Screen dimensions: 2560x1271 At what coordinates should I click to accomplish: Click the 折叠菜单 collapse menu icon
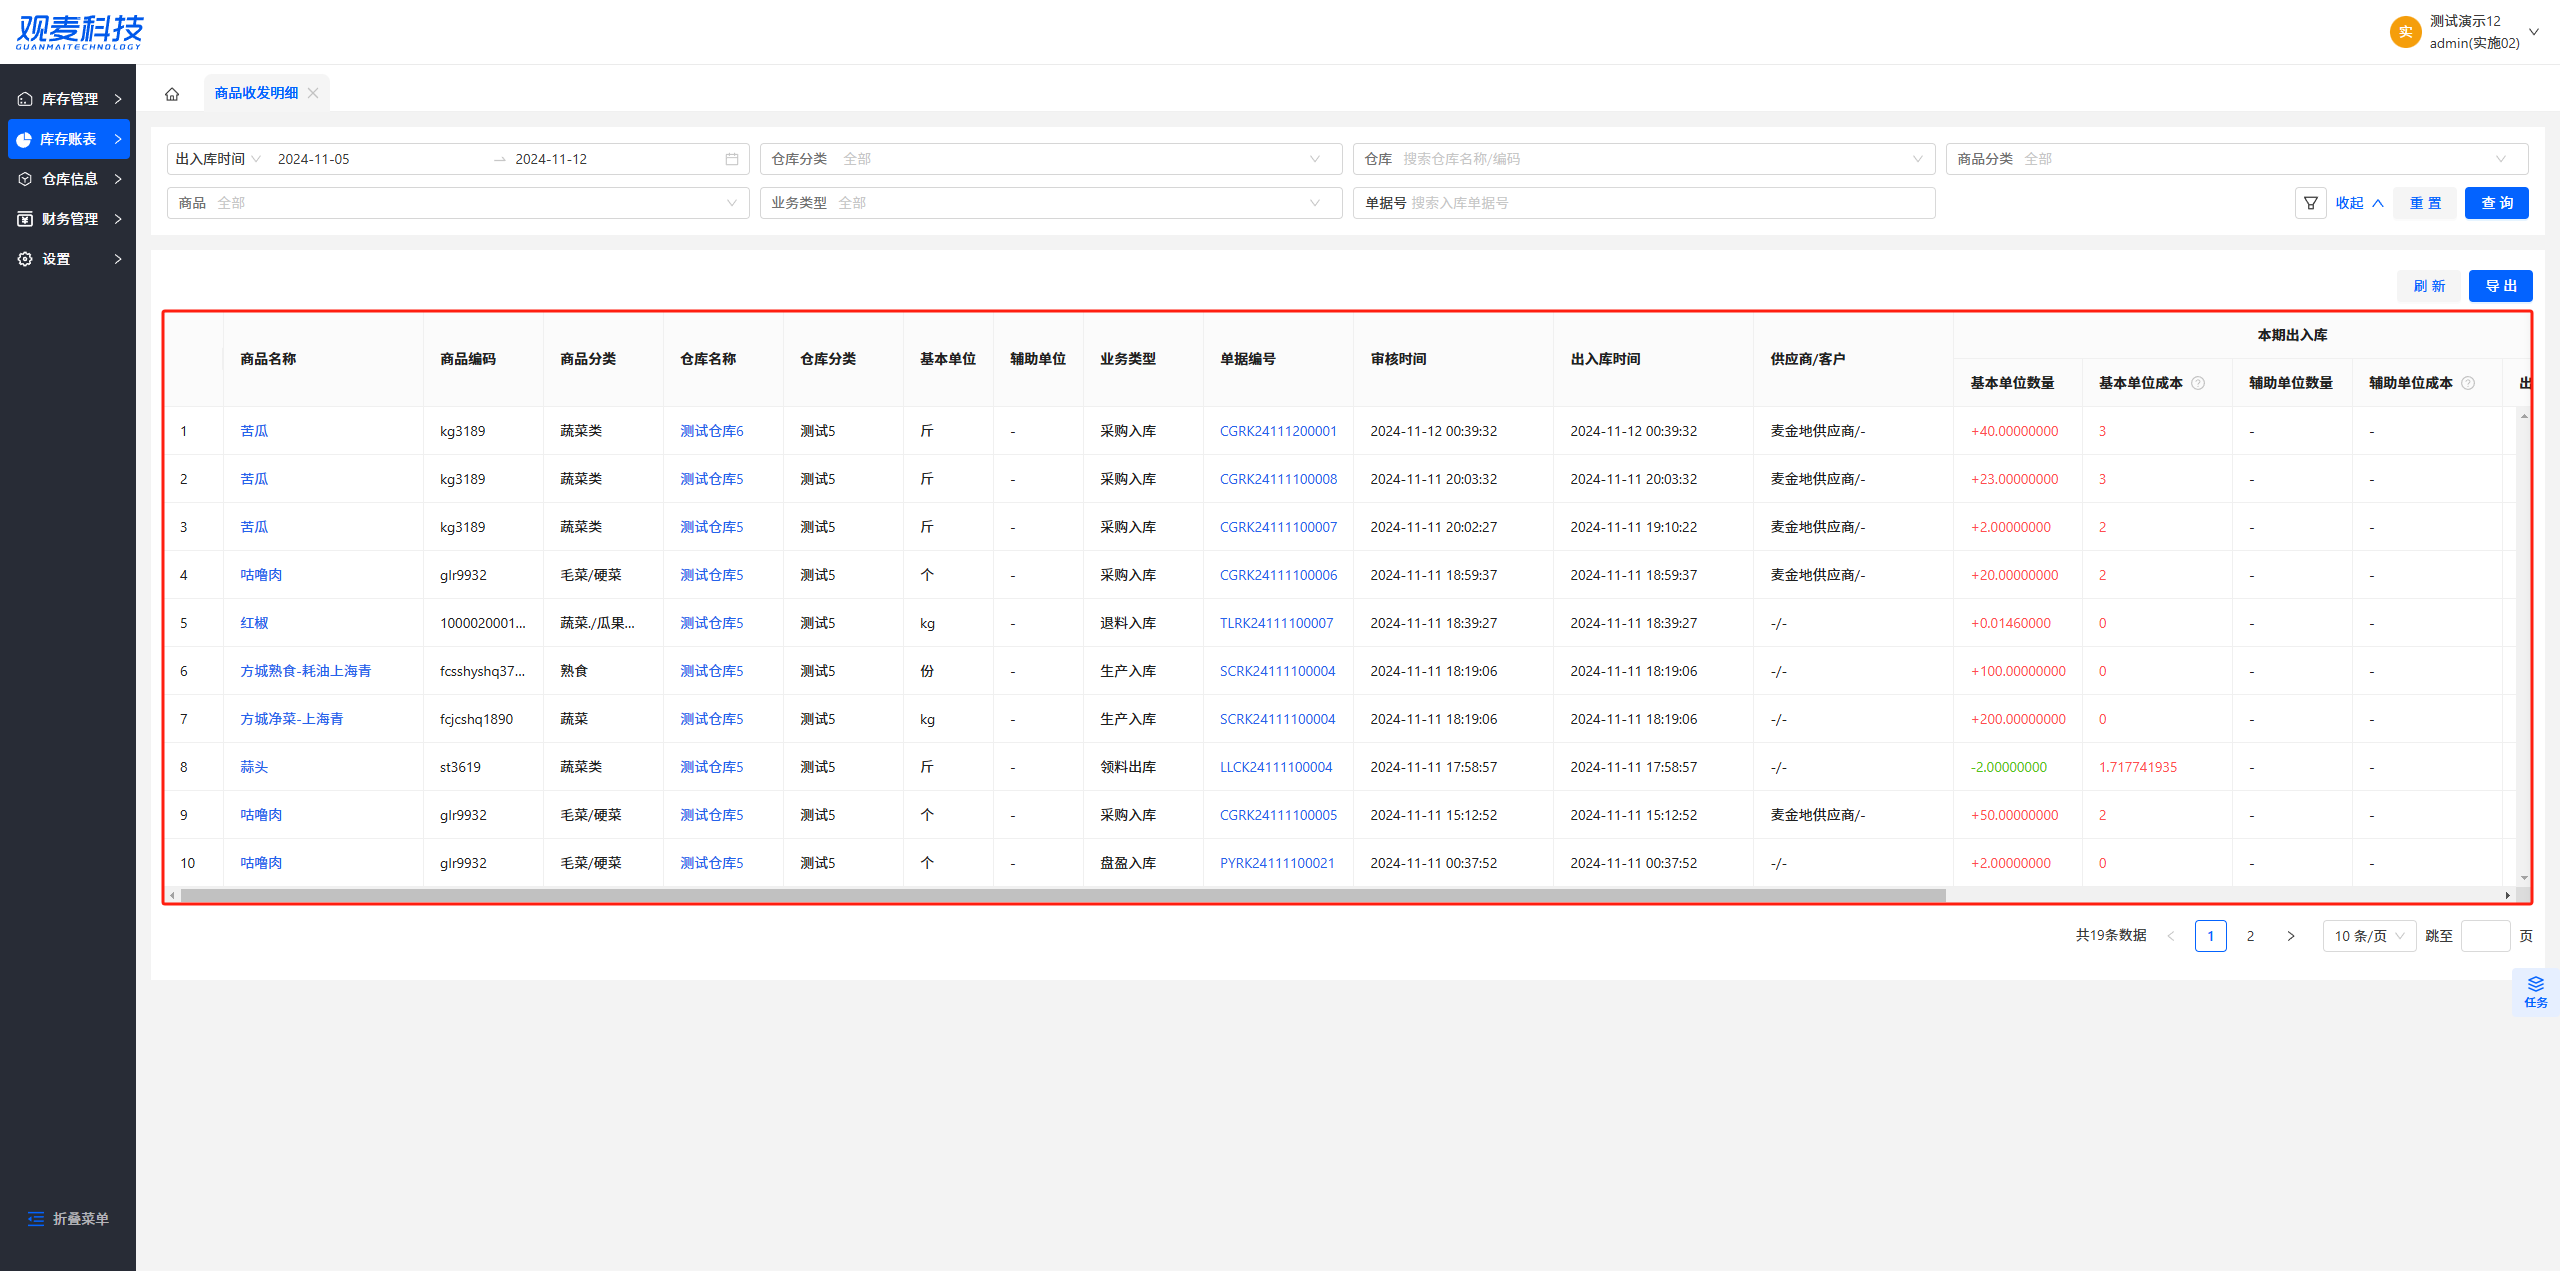point(36,1218)
